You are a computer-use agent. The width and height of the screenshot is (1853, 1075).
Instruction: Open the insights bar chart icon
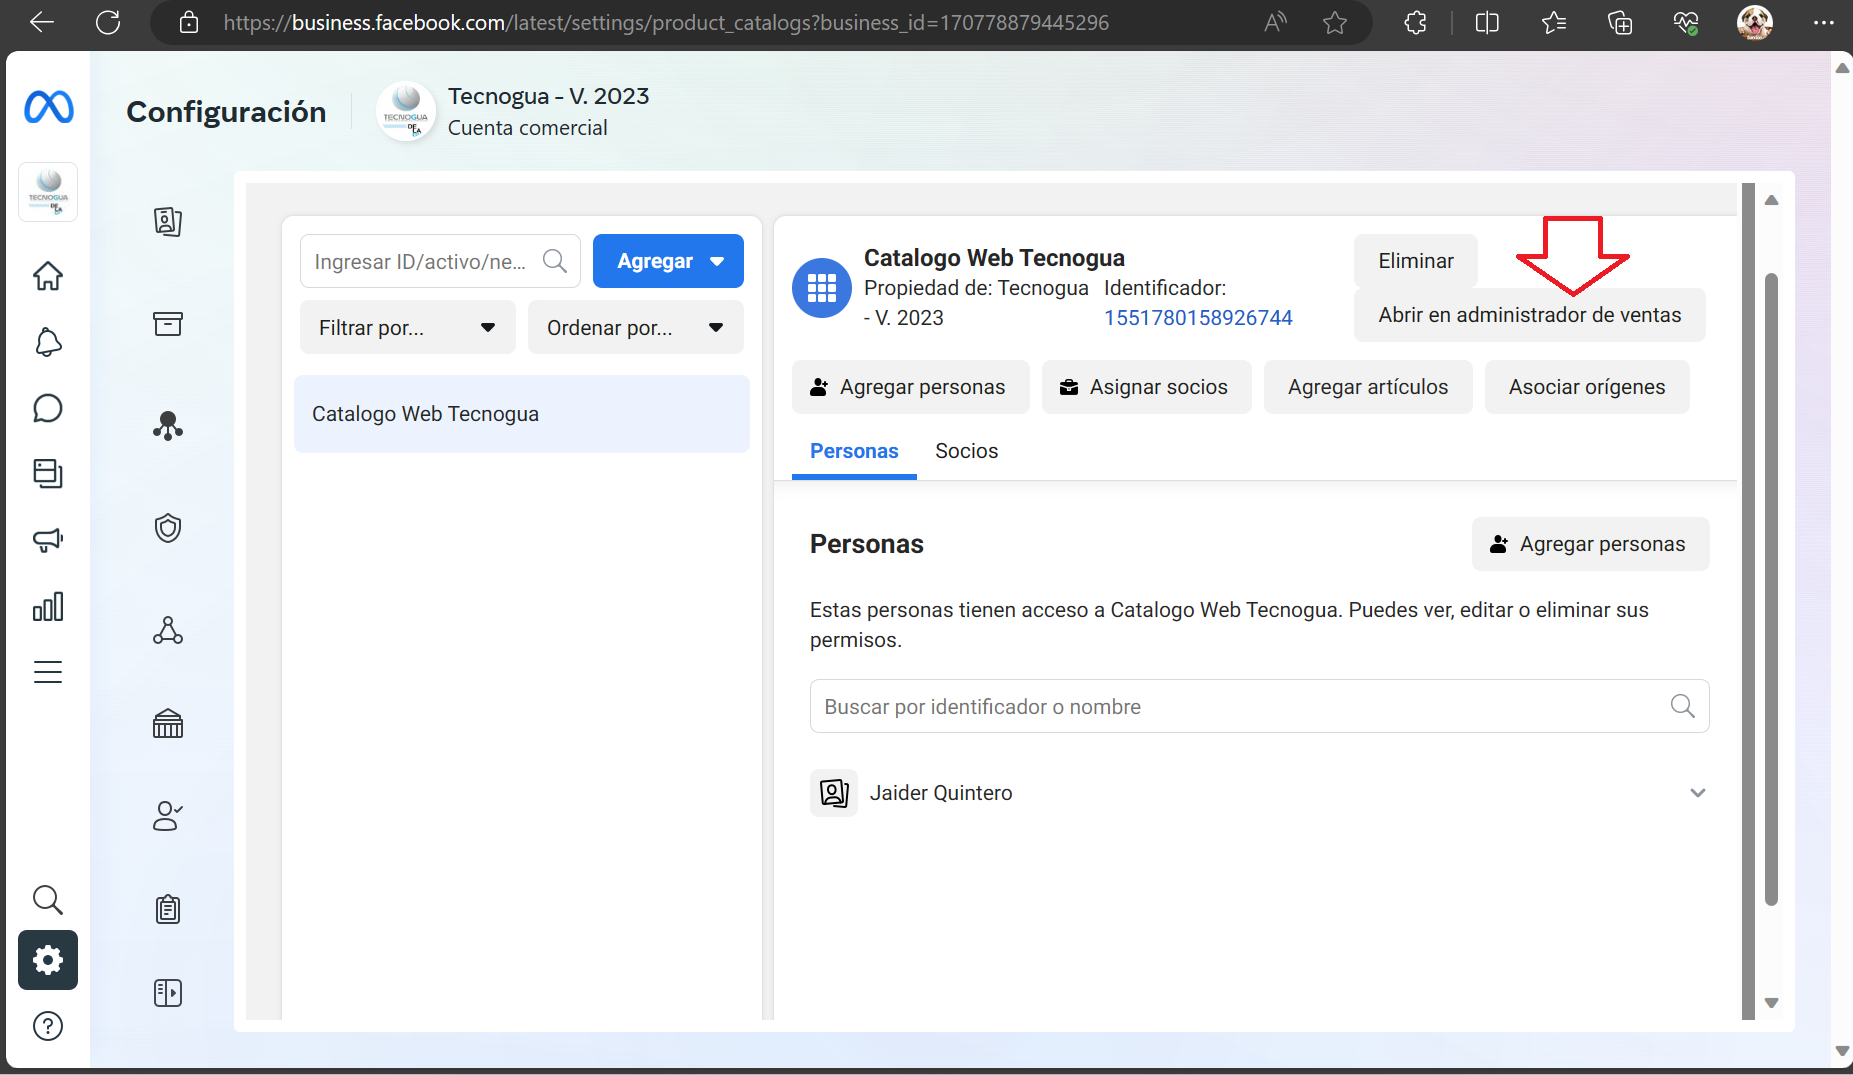tap(48, 606)
